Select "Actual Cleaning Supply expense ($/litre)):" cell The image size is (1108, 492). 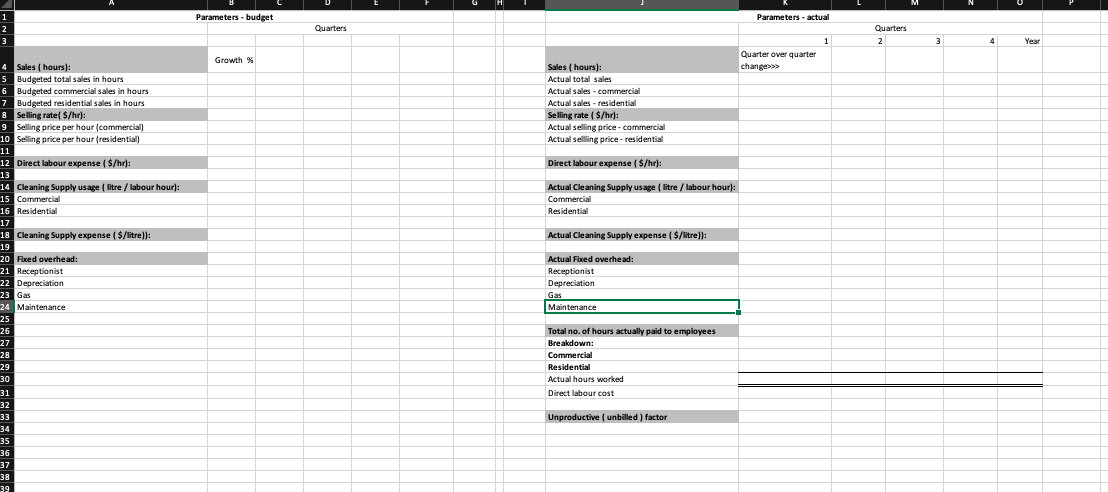point(642,235)
